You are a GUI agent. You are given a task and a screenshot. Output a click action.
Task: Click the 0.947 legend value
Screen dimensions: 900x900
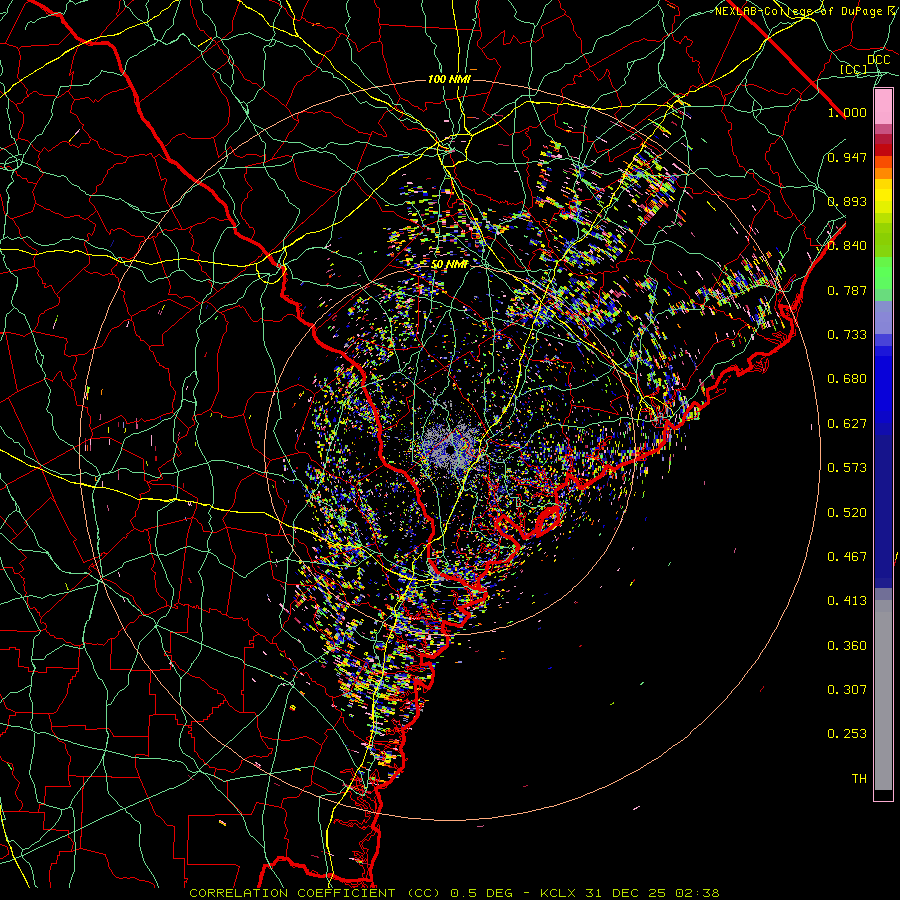847,157
